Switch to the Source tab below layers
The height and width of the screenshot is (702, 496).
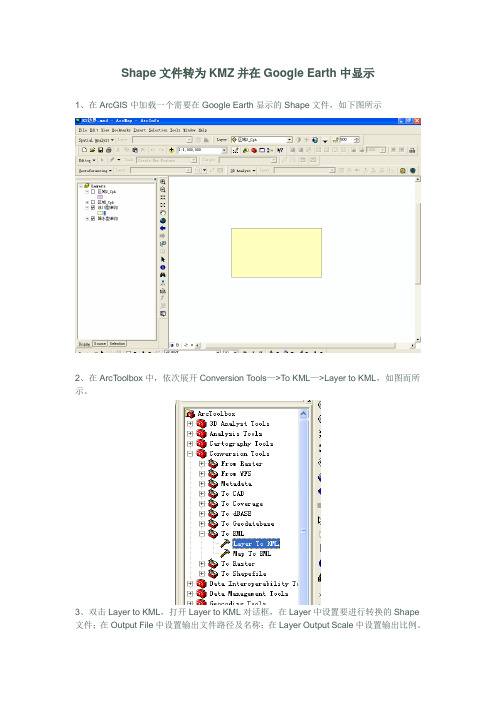click(x=100, y=344)
